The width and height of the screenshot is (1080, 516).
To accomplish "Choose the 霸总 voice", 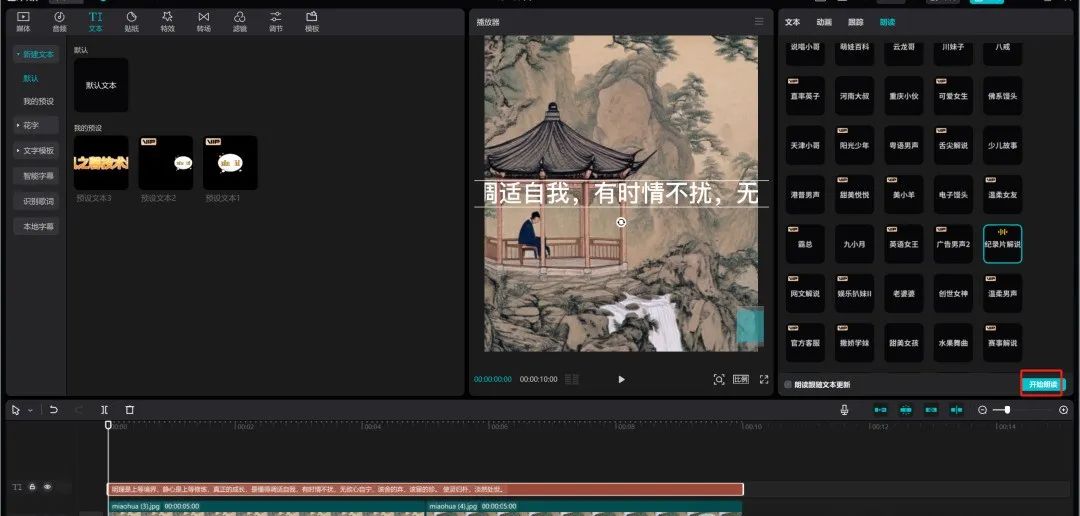I will point(805,244).
